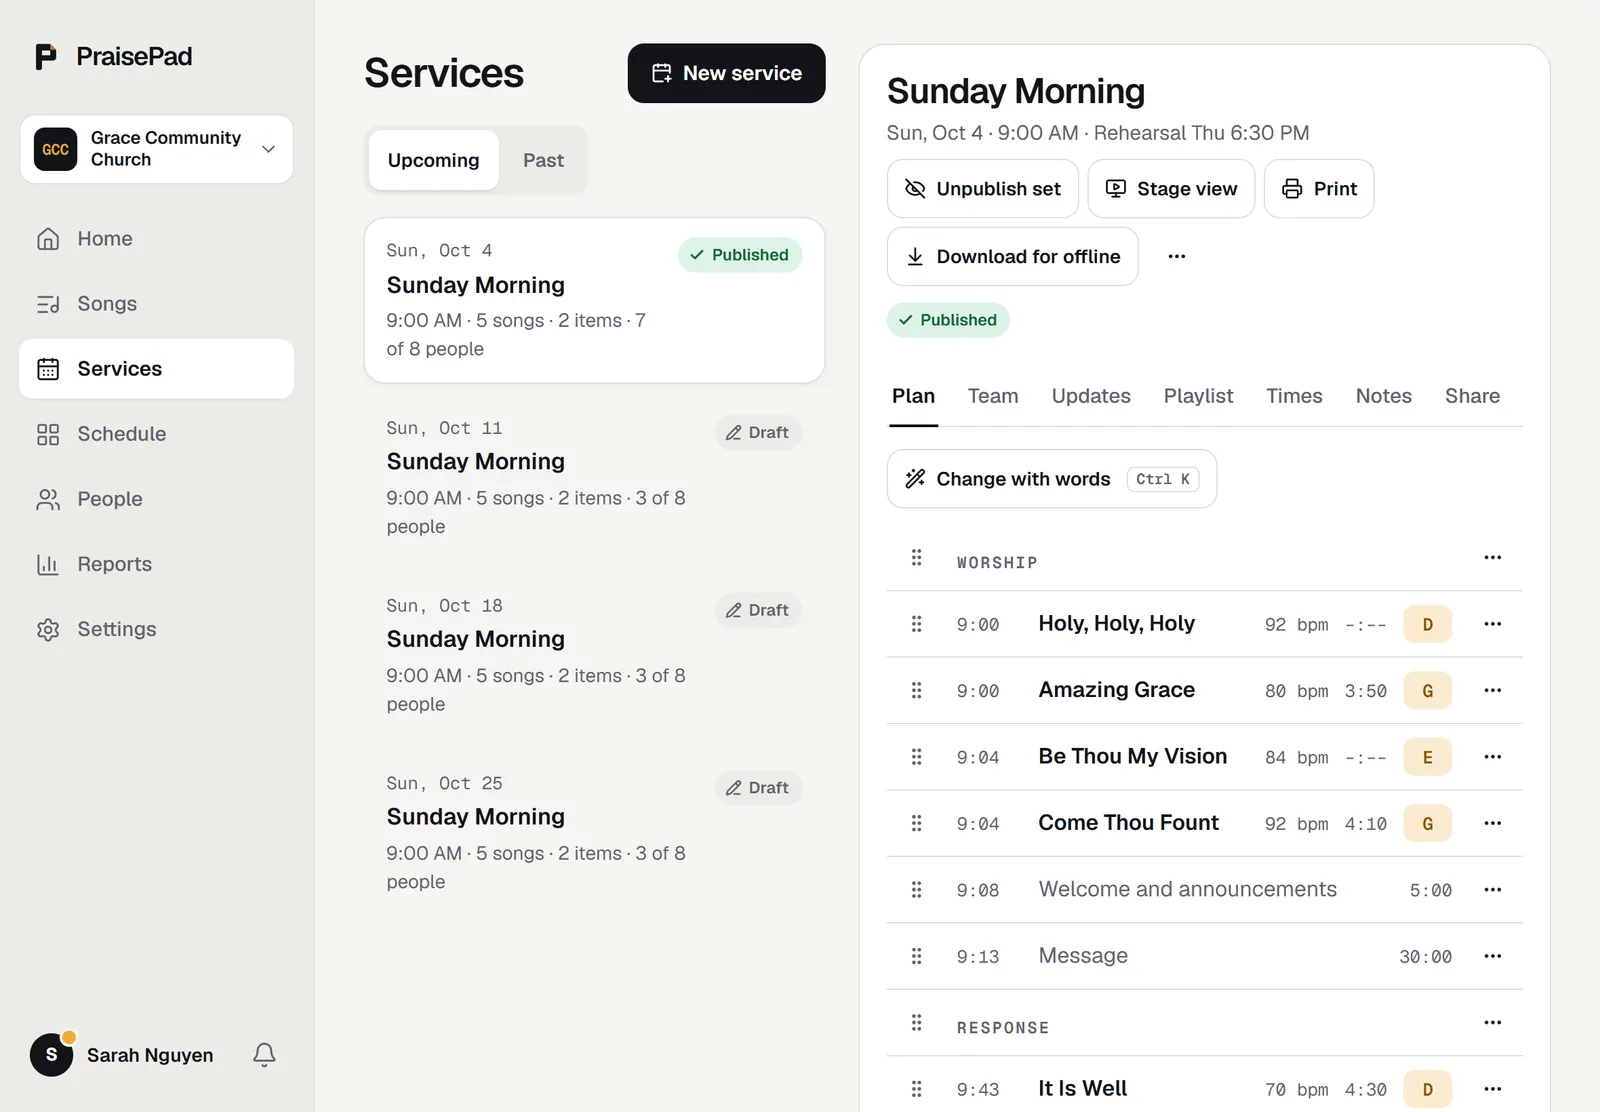This screenshot has width=1600, height=1112.
Task: Open options for the Message item
Action: pos(1493,957)
